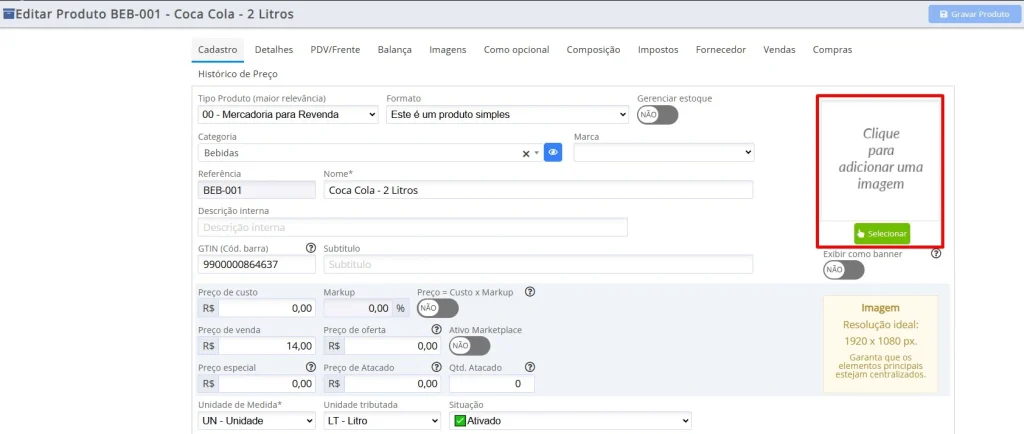Open the Situação dropdown showing Ativado
This screenshot has width=1024, height=434.
[570, 421]
